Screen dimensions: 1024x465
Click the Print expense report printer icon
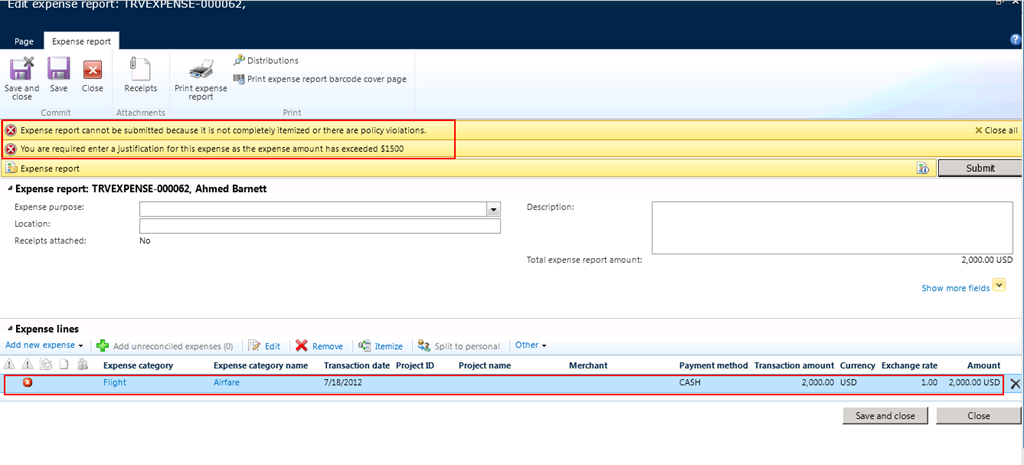[201, 72]
